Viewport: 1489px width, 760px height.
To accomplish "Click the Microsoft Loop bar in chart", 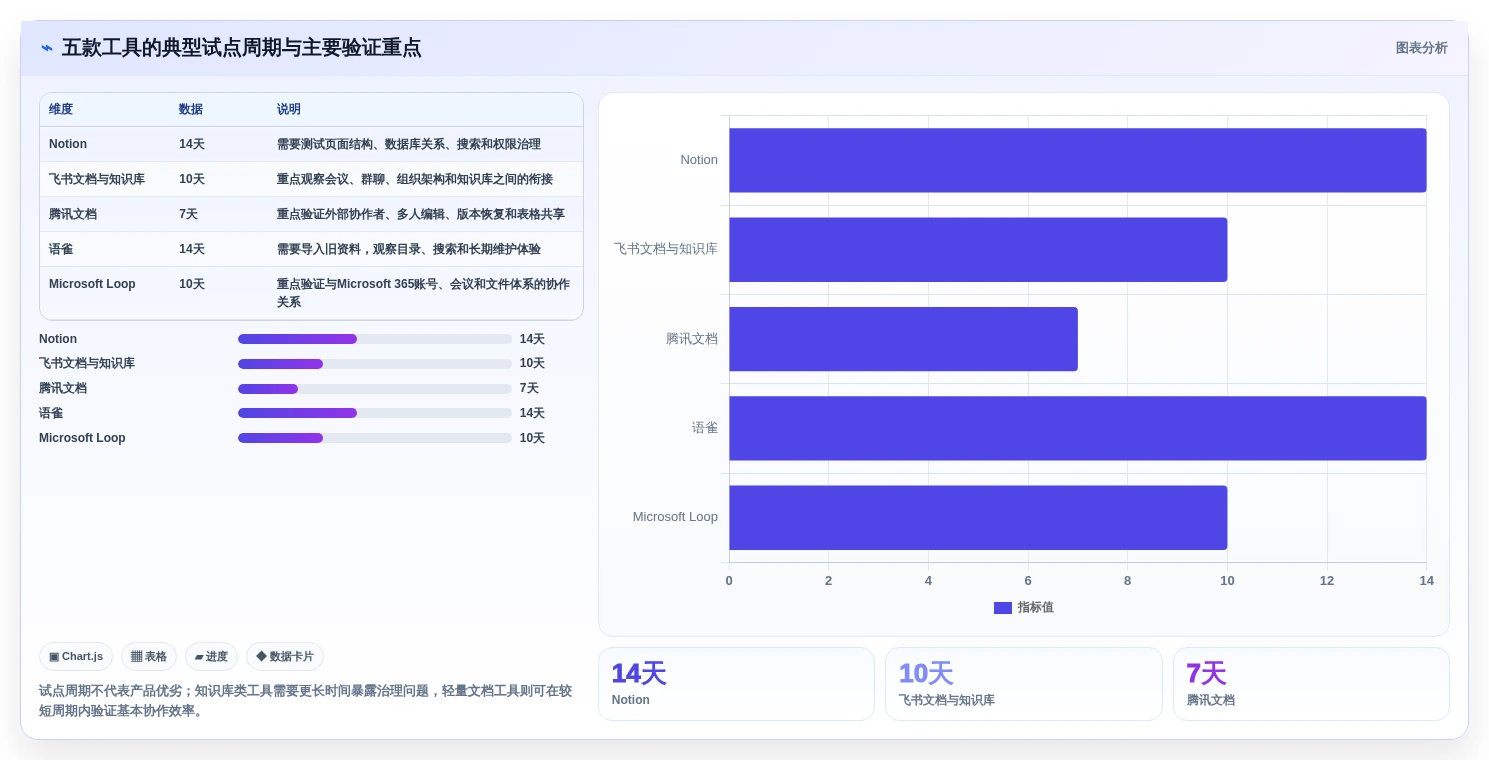I will click(978, 518).
